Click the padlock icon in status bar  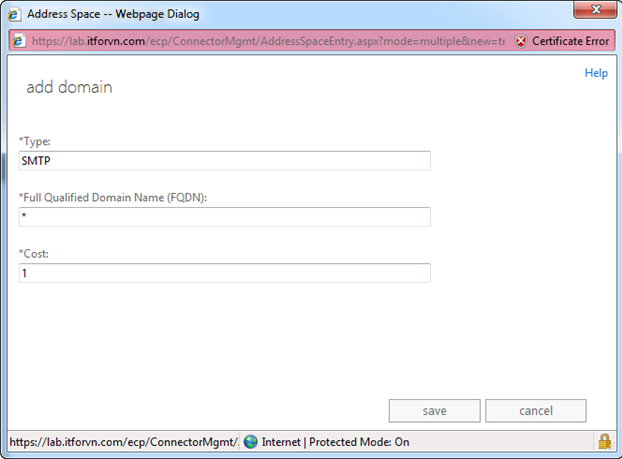point(603,442)
